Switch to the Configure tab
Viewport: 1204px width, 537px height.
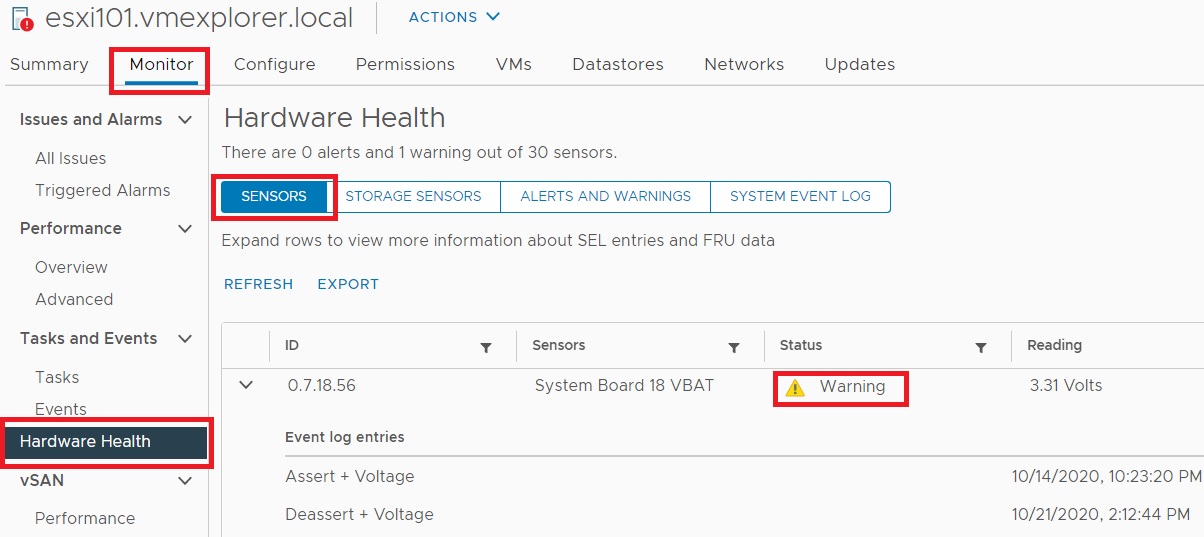click(x=274, y=64)
